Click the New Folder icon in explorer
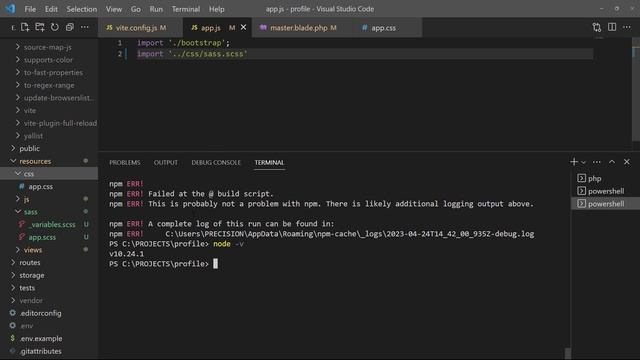The height and width of the screenshot is (360, 640). pos(40,27)
